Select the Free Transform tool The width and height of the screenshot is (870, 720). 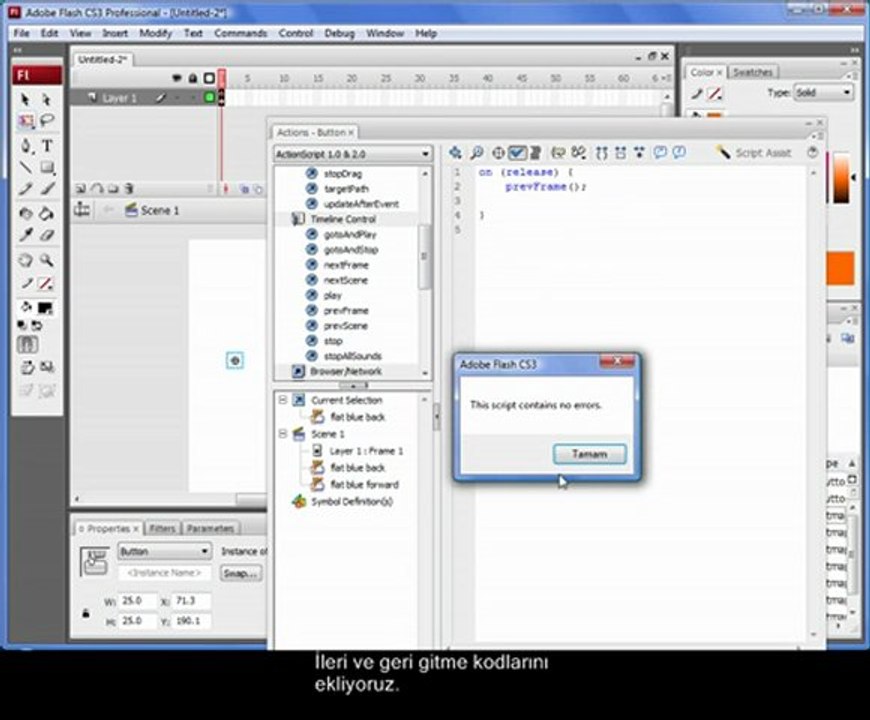pyautogui.click(x=26, y=121)
